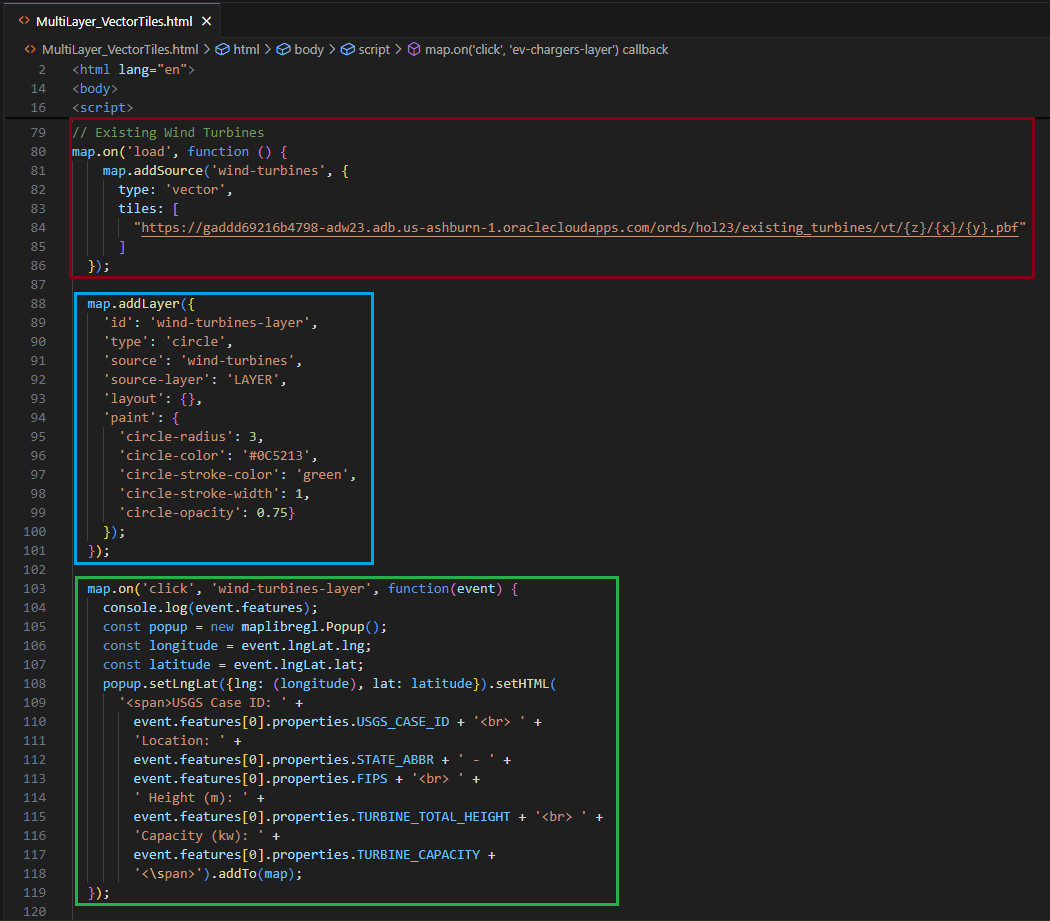Click the 'LAYER' source-layer value
This screenshot has width=1050, height=921.
click(x=253, y=380)
